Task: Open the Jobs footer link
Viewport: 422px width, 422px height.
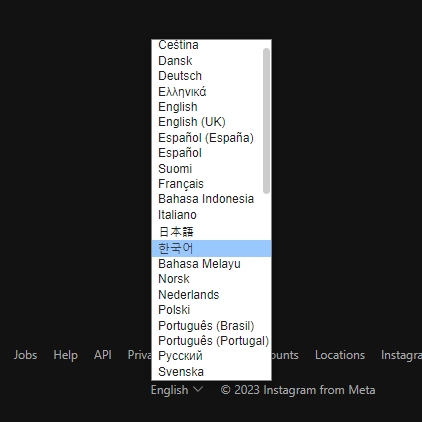Action: tap(25, 355)
